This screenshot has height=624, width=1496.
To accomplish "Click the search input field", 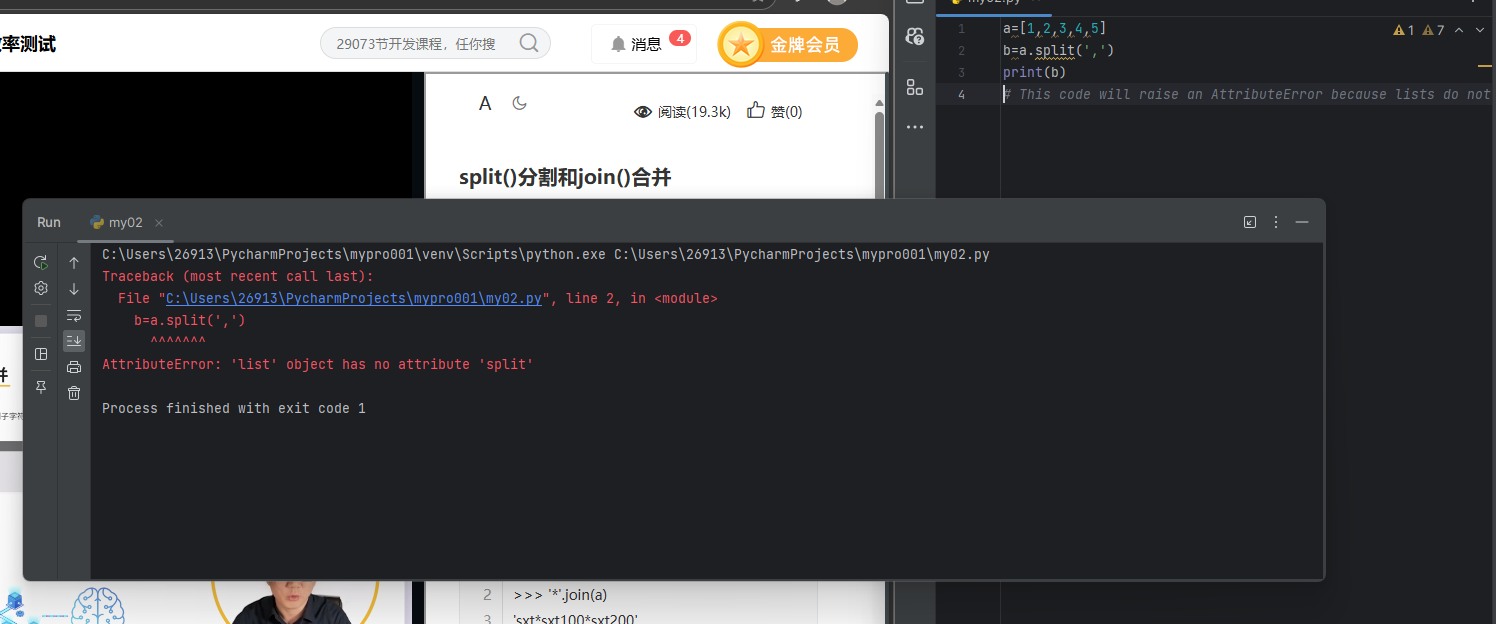I will [420, 43].
